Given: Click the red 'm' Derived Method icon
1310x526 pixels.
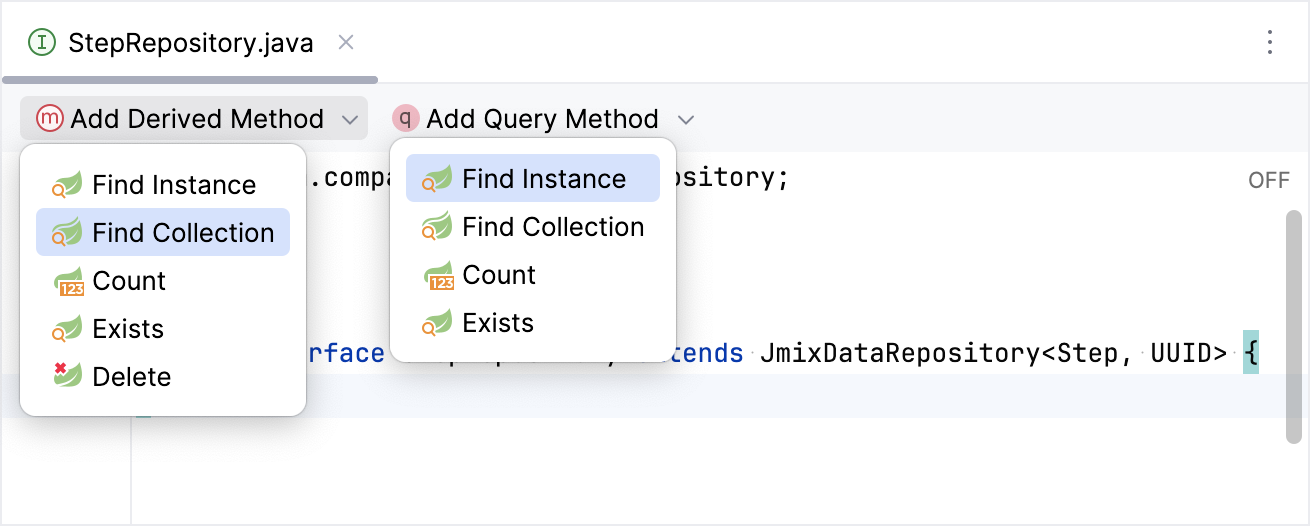Looking at the screenshot, I should pos(49,119).
